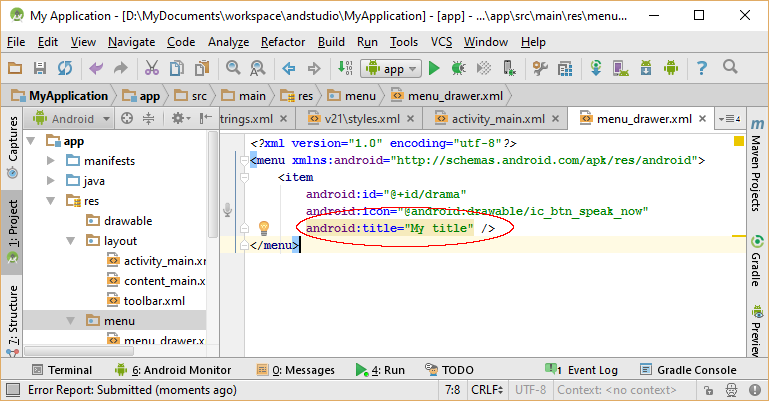Click the Undo arrow icon

[96, 68]
